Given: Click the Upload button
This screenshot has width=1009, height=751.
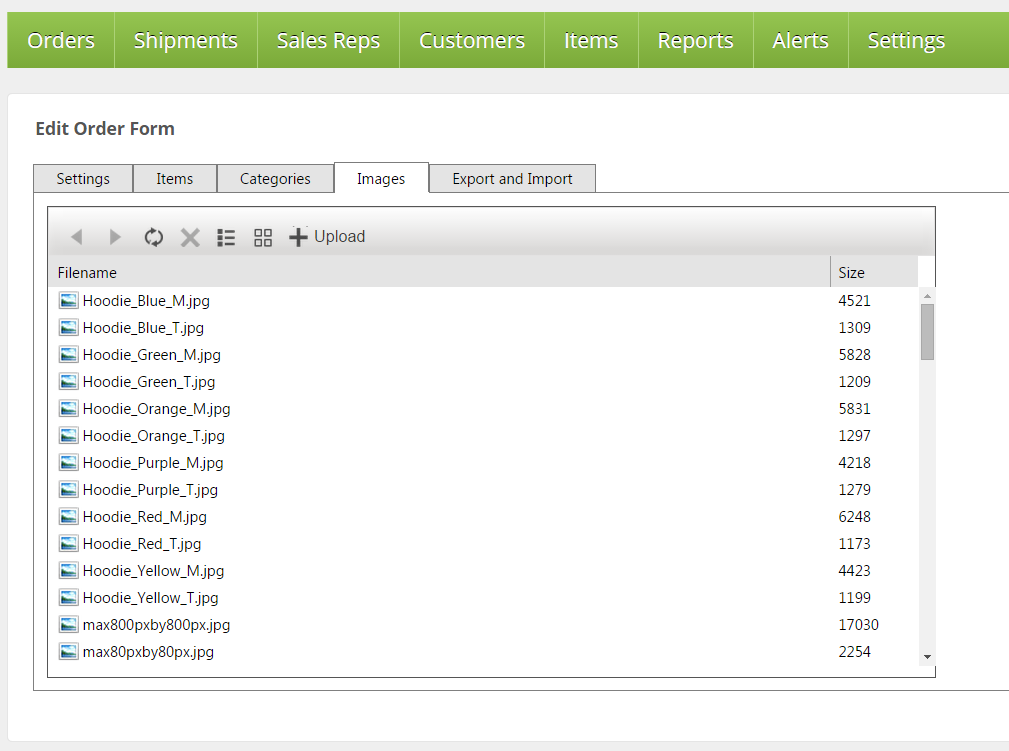Looking at the screenshot, I should [x=327, y=237].
